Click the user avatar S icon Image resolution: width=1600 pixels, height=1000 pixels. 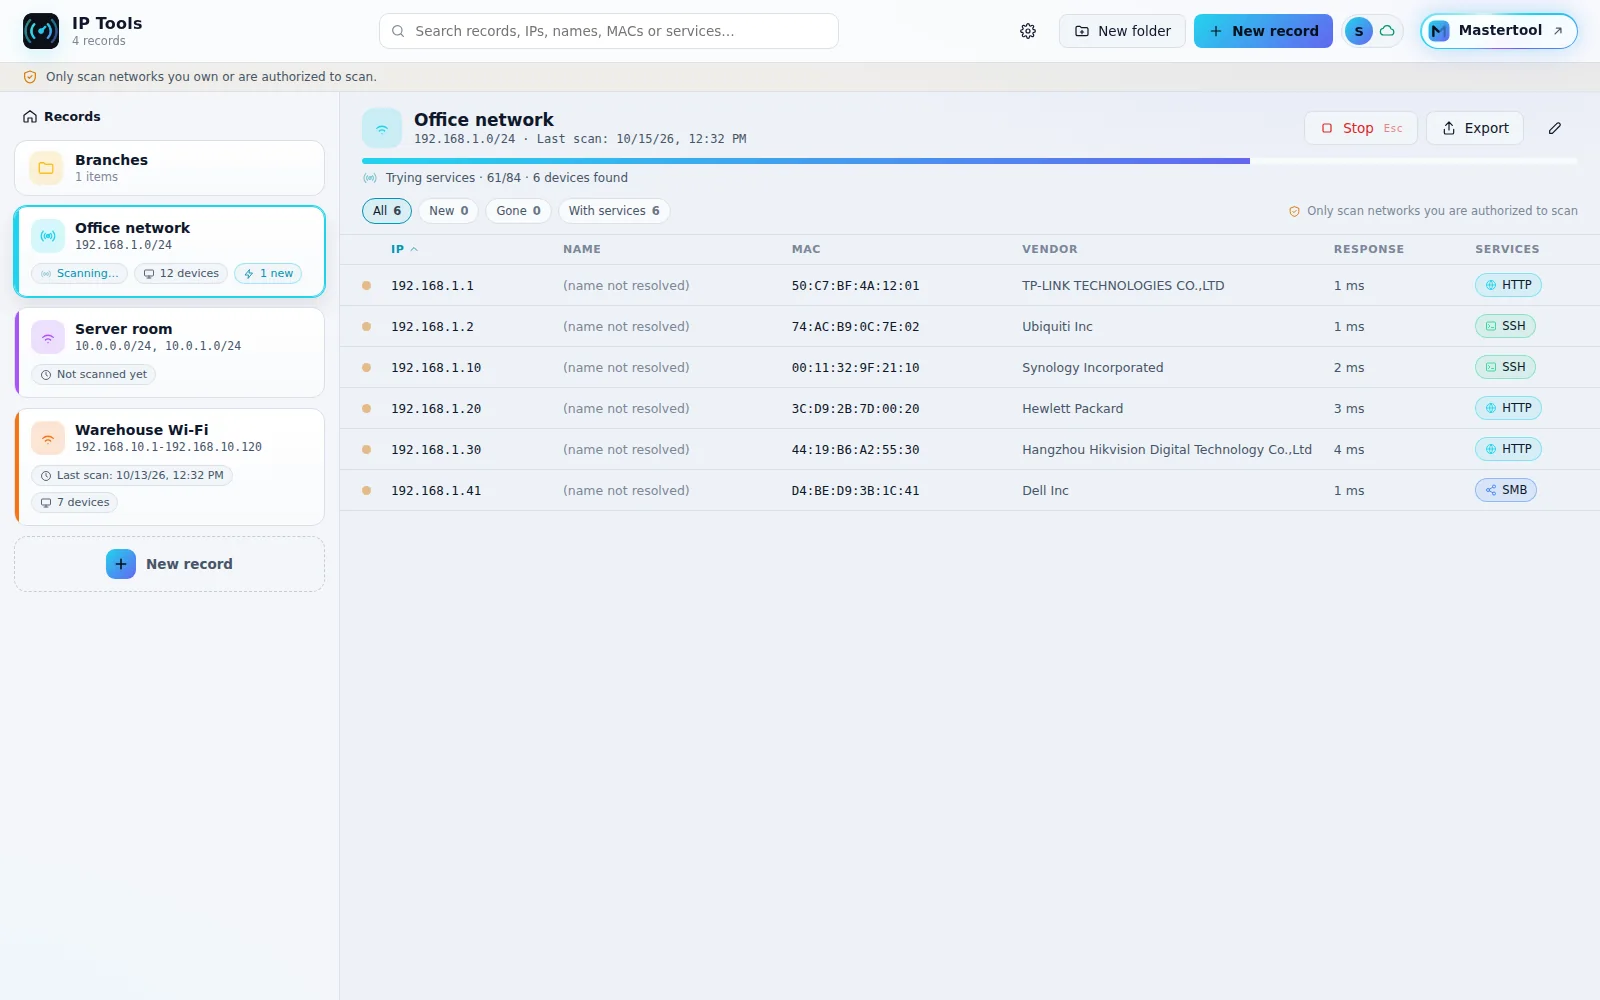1358,31
